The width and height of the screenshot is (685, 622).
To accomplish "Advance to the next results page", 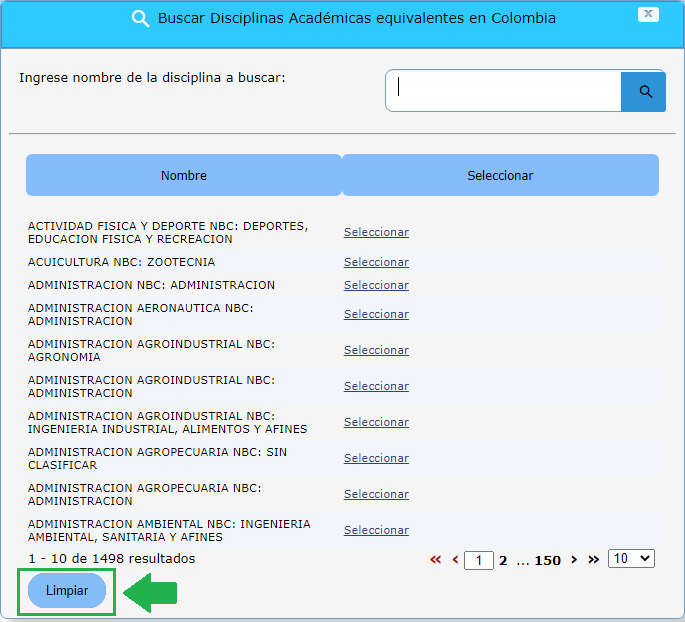I will [574, 560].
